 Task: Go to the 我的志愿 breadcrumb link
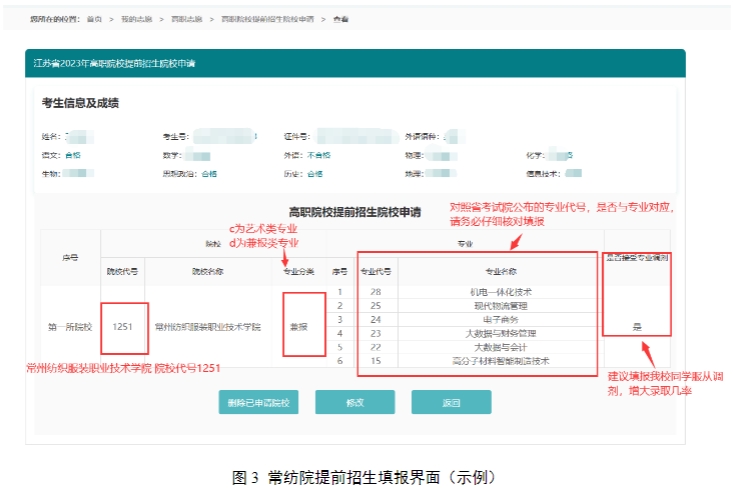pos(137,19)
